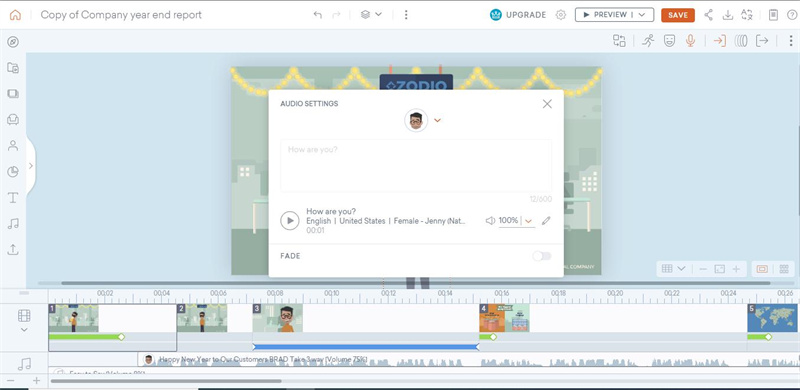This screenshot has height=390, width=800.
Task: Open the swap/replace item tool
Action: pos(619,41)
